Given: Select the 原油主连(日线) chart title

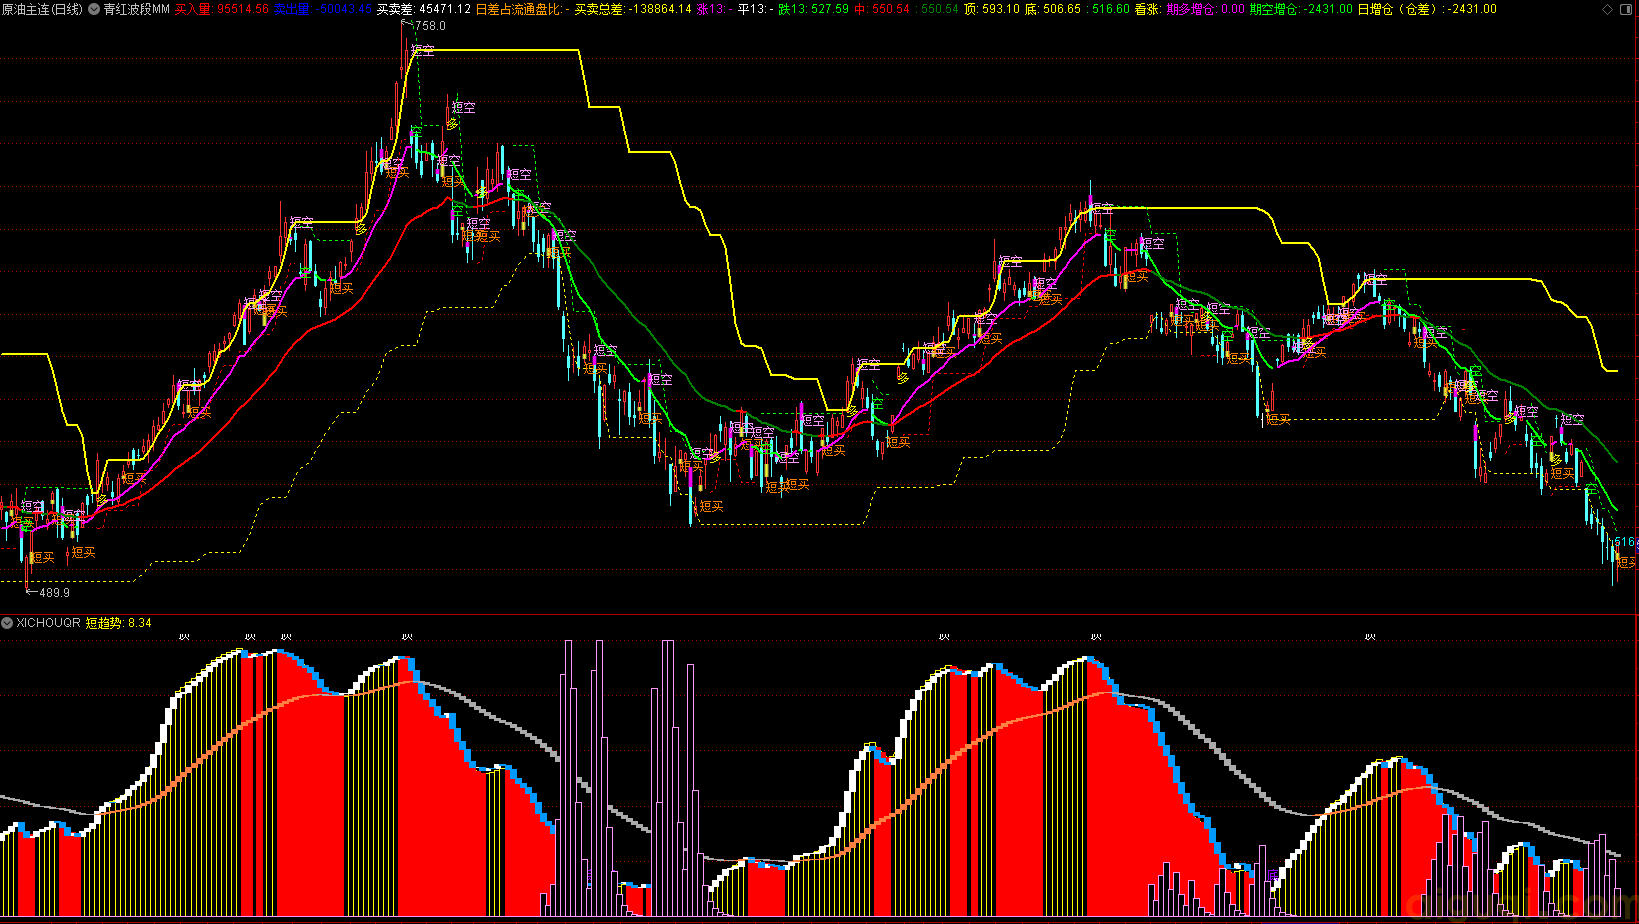Looking at the screenshot, I should pos(42,9).
